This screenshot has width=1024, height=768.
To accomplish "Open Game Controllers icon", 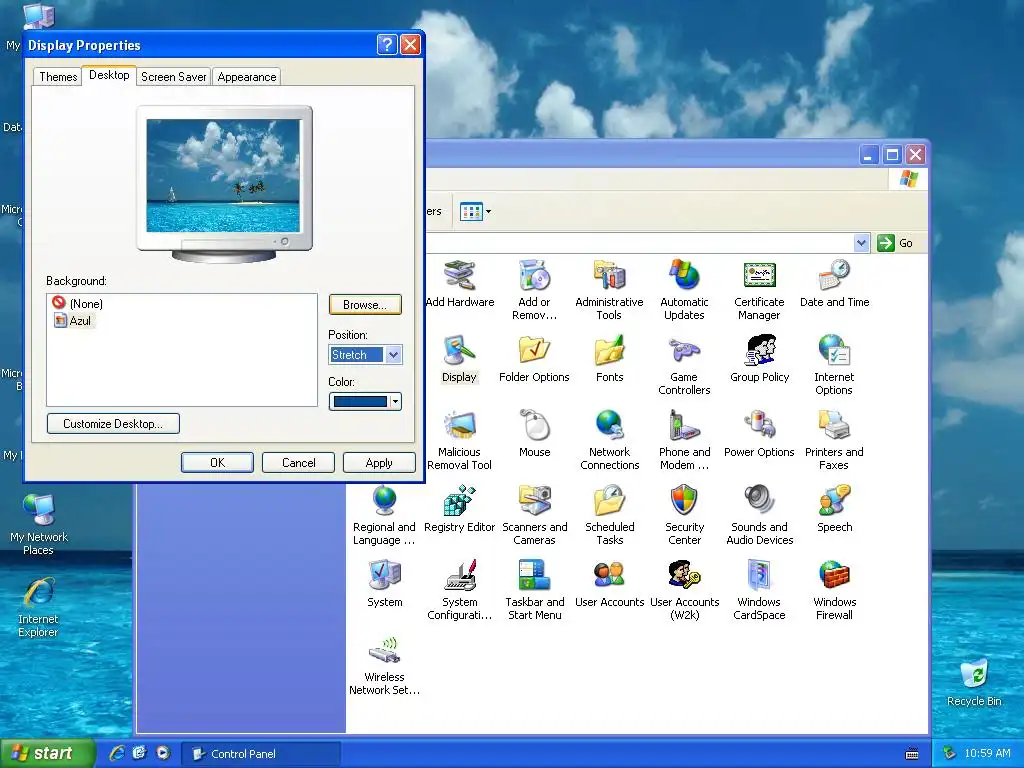I will pyautogui.click(x=684, y=364).
